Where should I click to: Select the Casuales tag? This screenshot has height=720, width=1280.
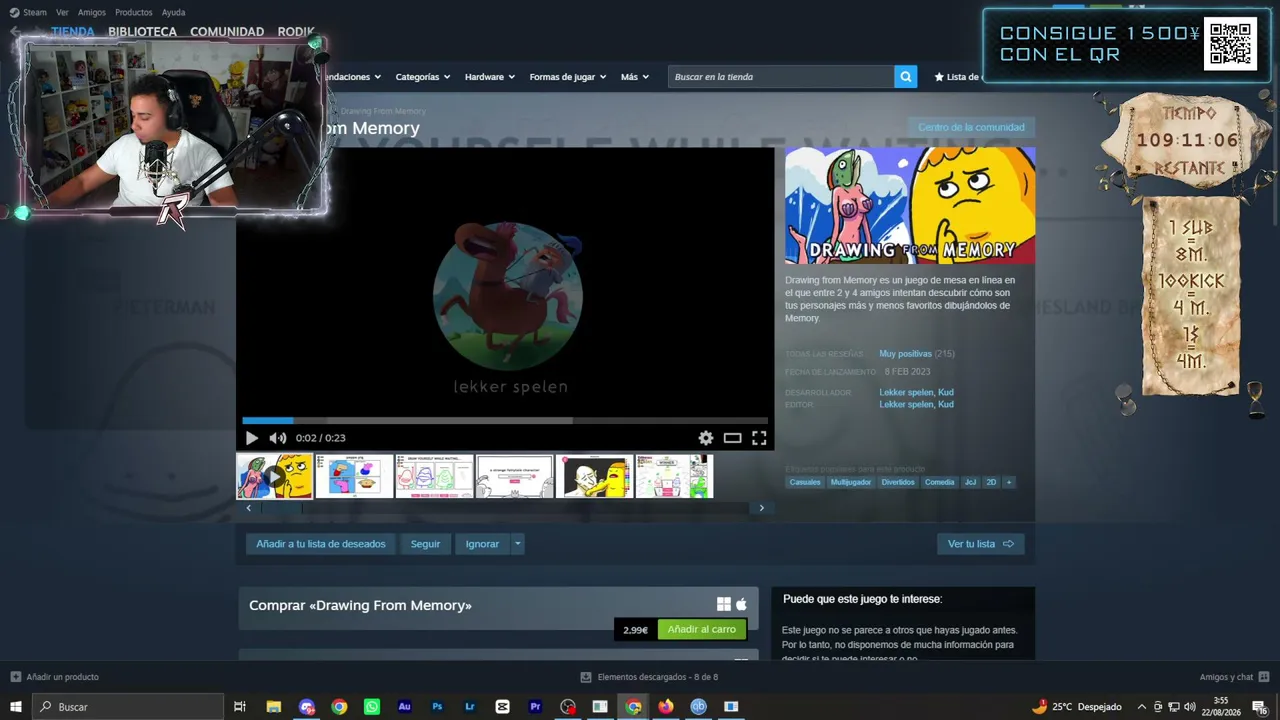[805, 482]
